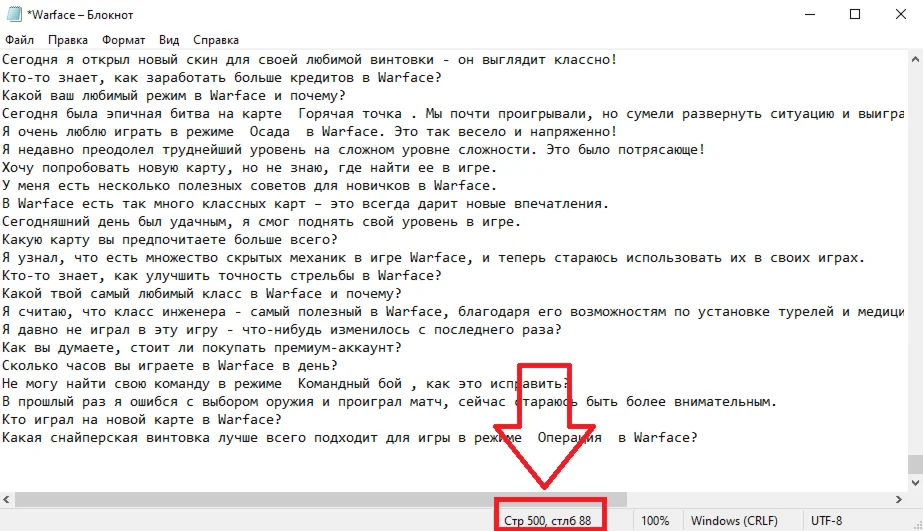Click the window title '*Warface – Блокнот'
Image resolution: width=923 pixels, height=531 pixels.
click(80, 15)
